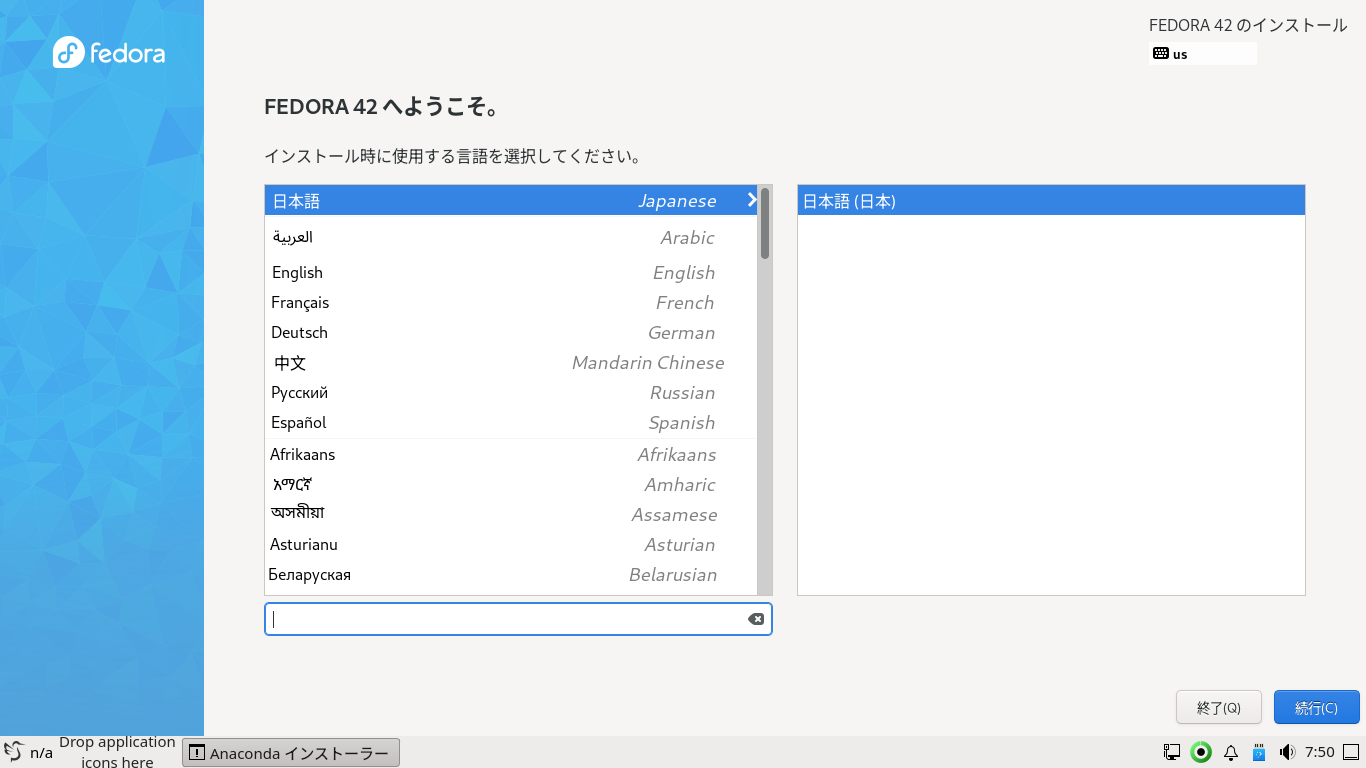Viewport: 1366px width, 768px height.
Task: Open the us keyboard layout indicator
Action: [1203, 54]
